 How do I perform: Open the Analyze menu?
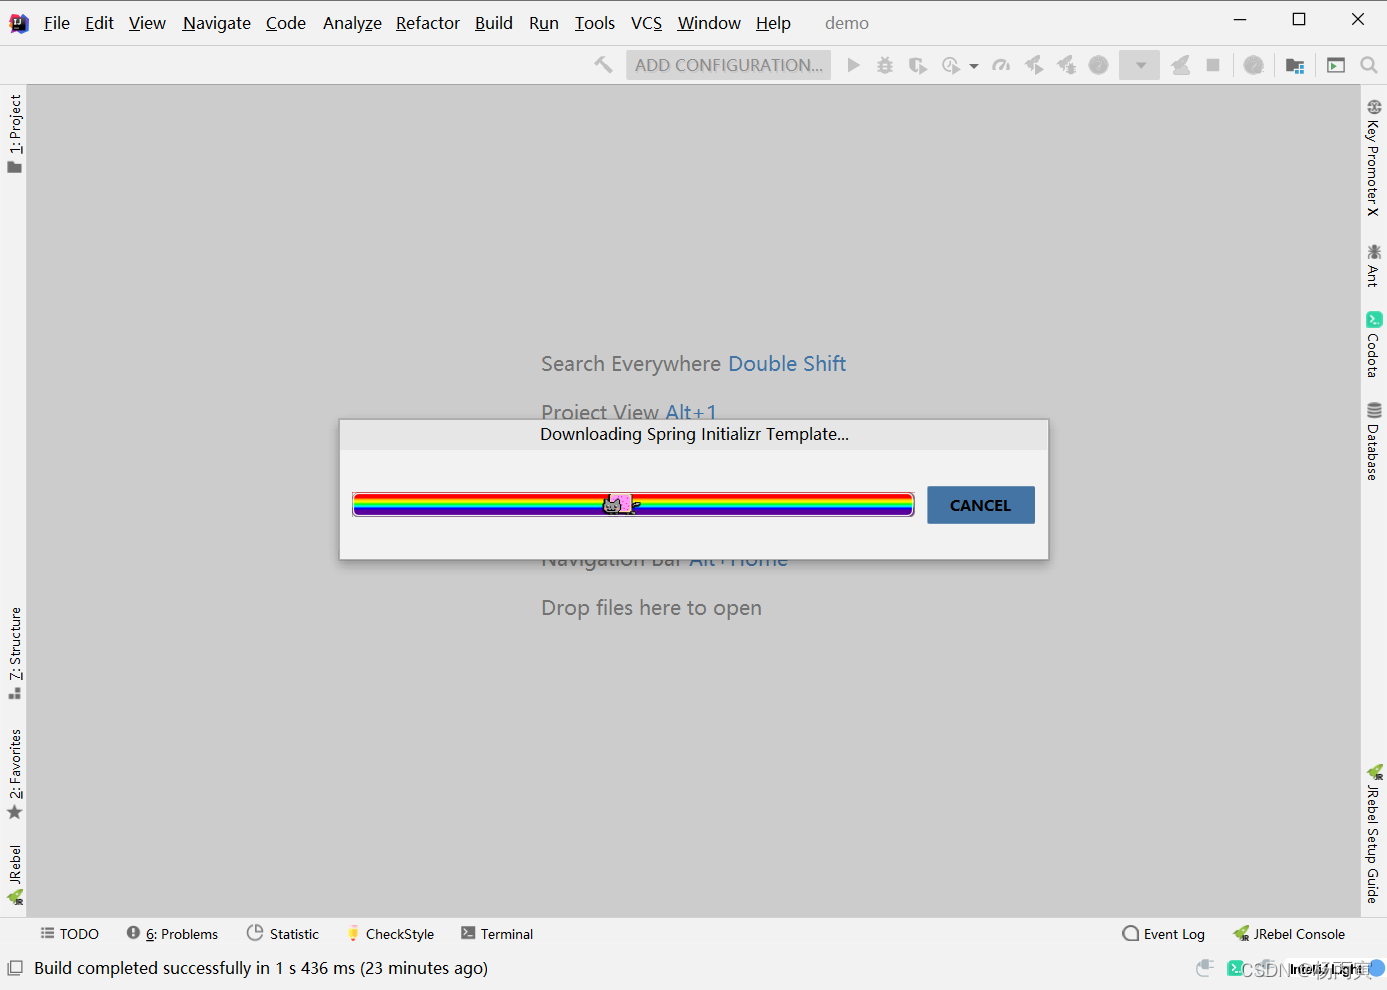pos(352,23)
